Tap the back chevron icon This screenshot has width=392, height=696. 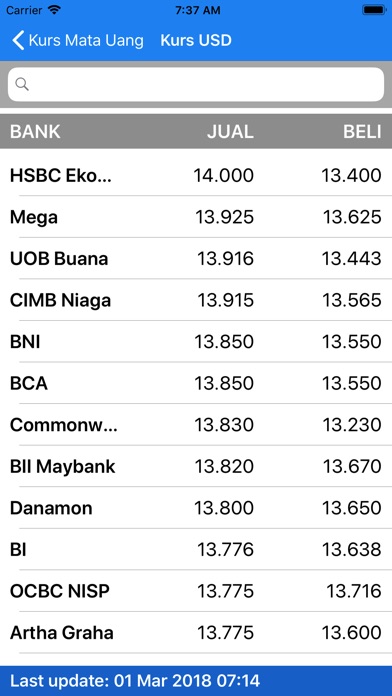pos(18,40)
